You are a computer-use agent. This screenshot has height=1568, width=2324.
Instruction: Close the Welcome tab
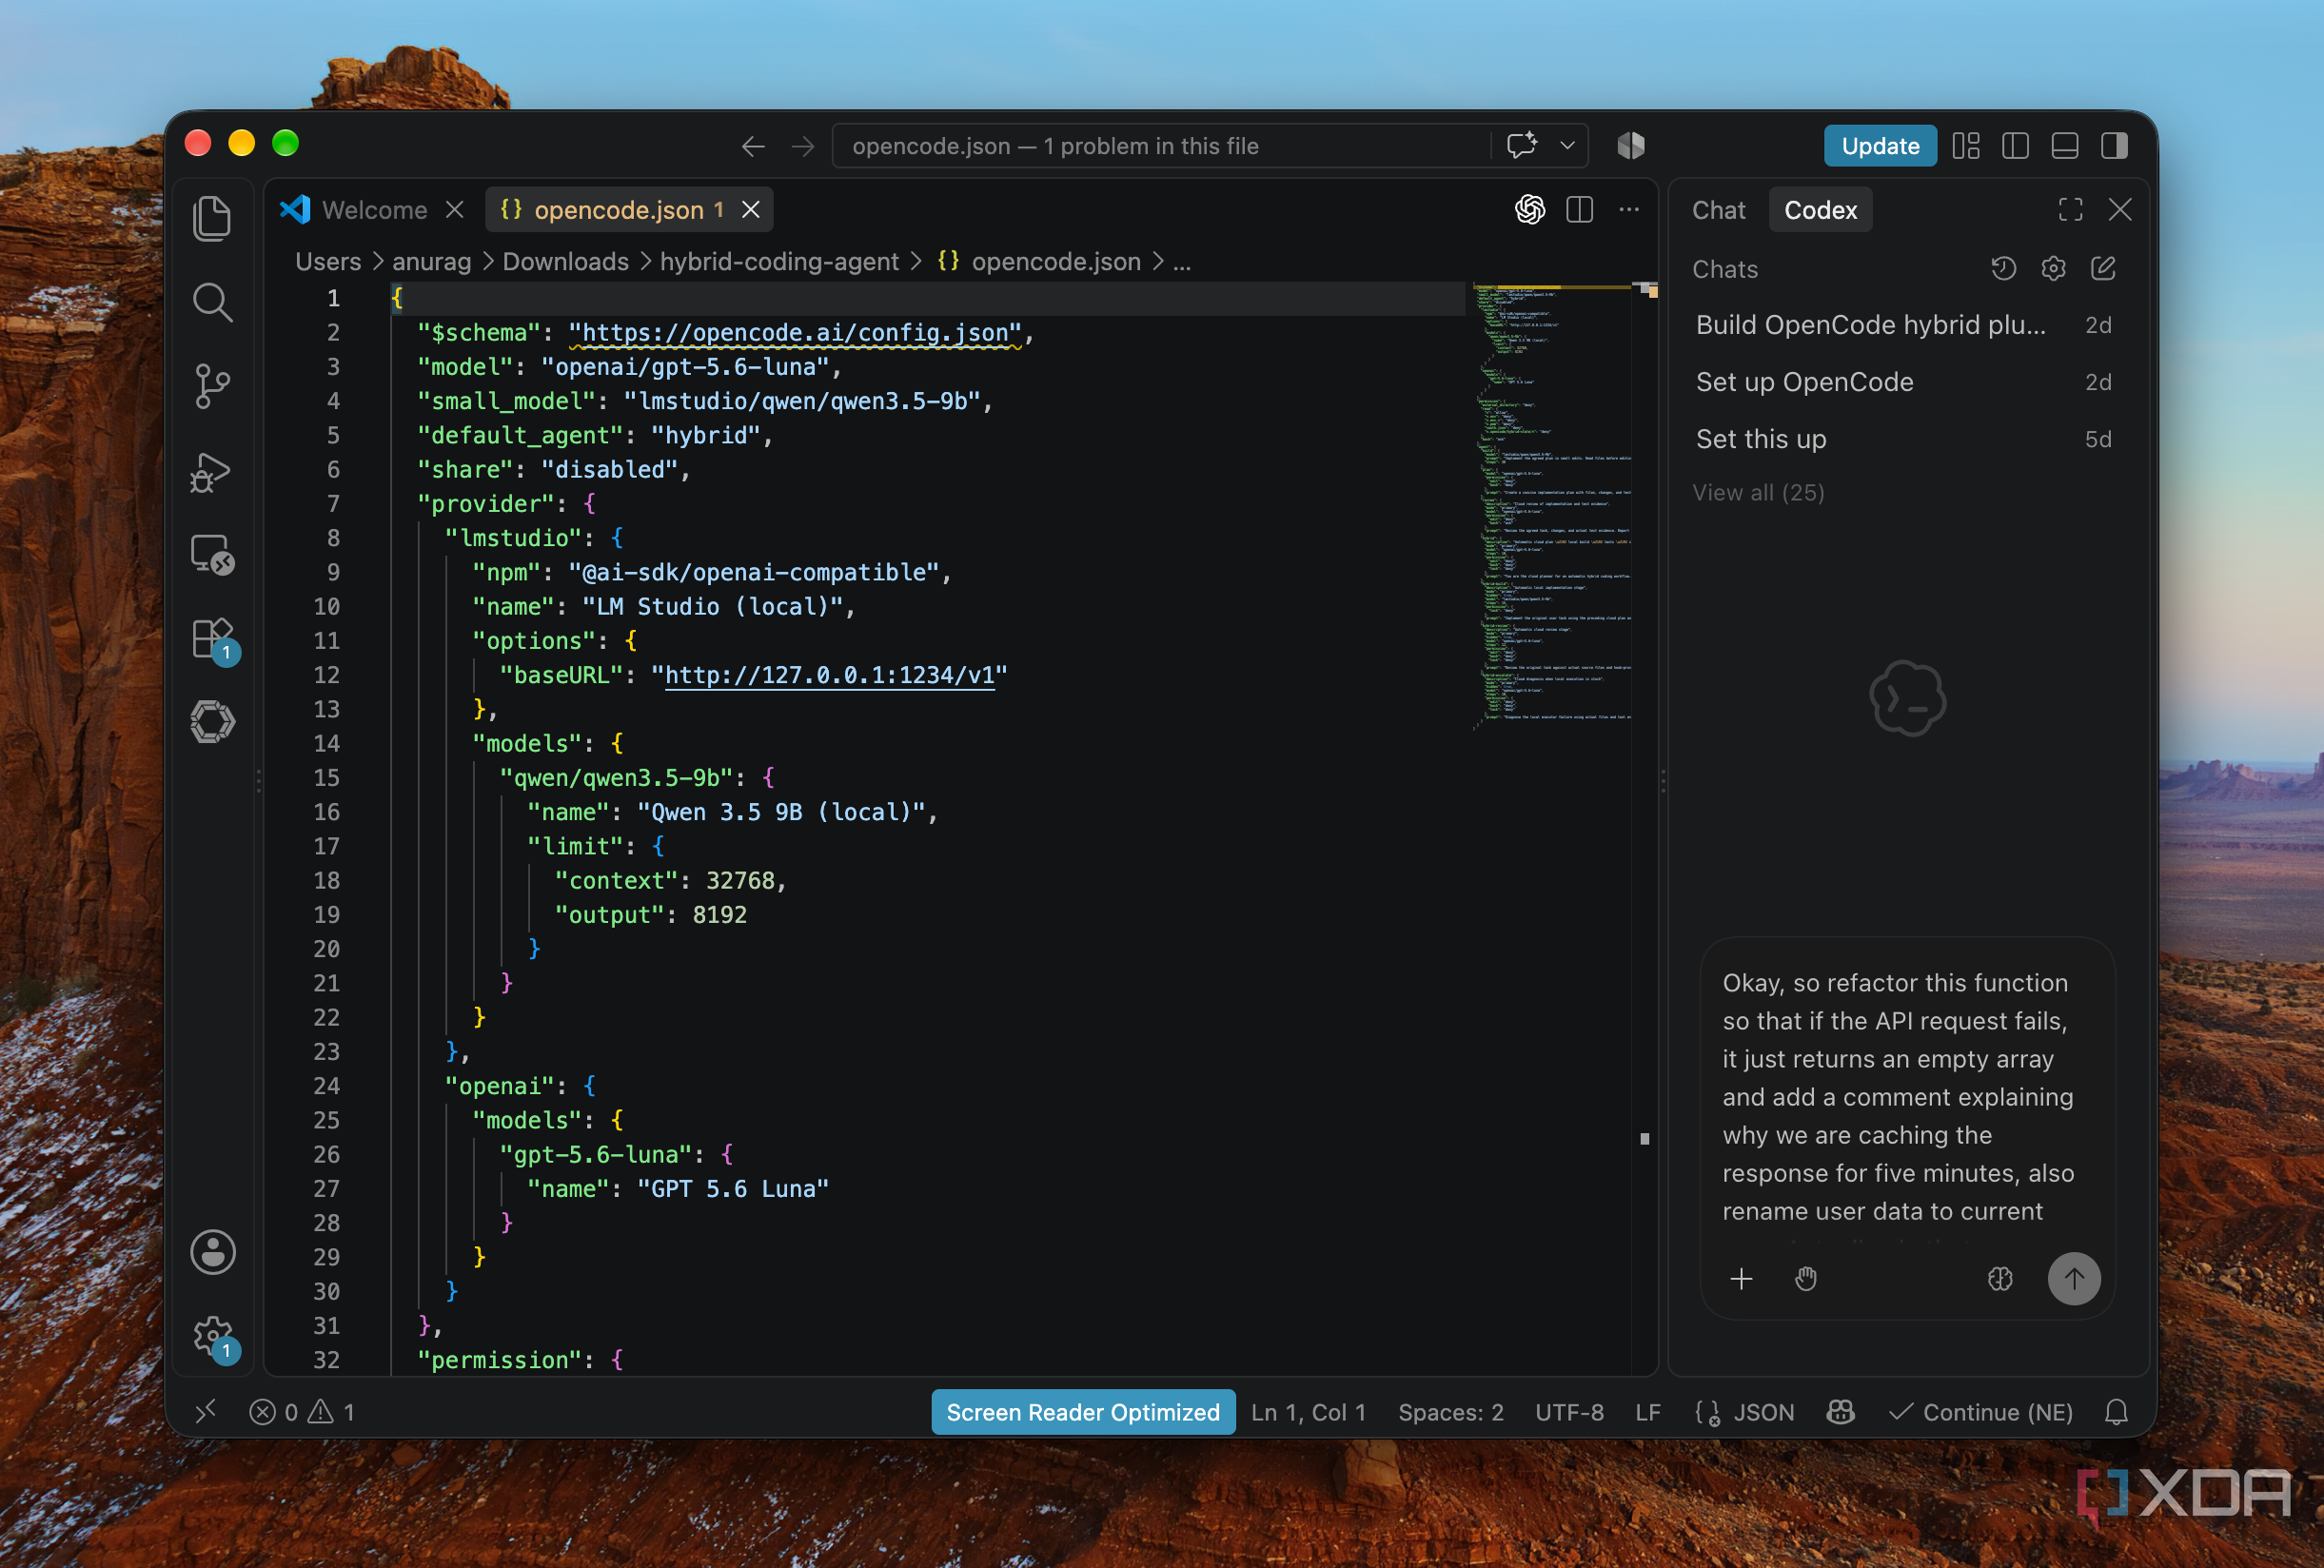point(454,210)
